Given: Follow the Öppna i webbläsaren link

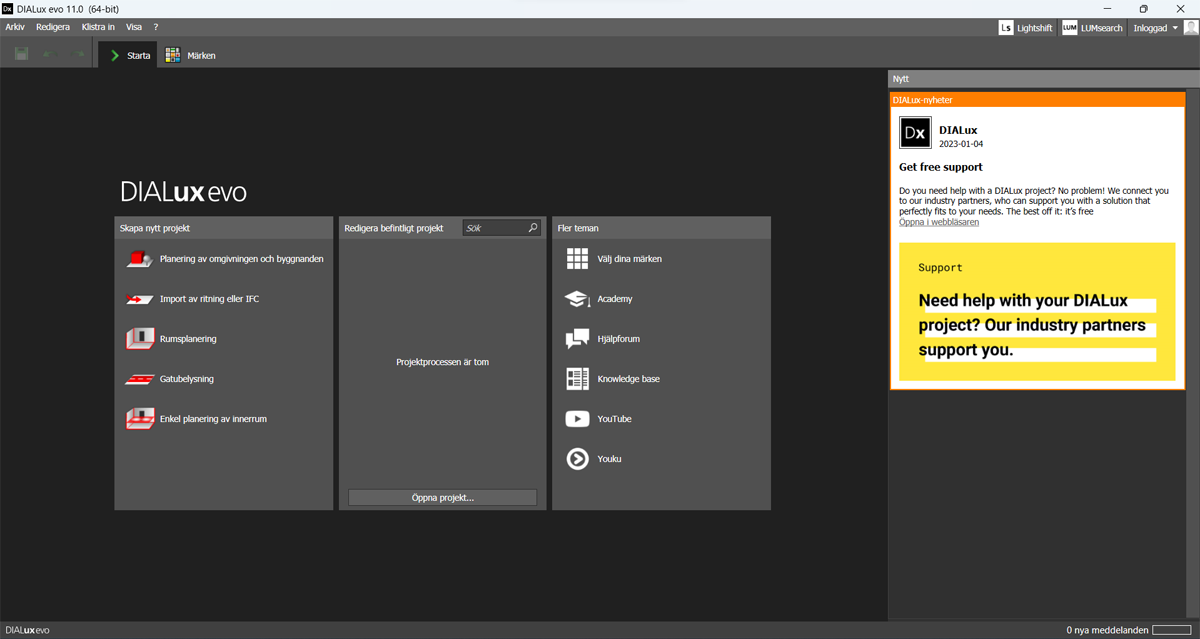Looking at the screenshot, I should [939, 222].
